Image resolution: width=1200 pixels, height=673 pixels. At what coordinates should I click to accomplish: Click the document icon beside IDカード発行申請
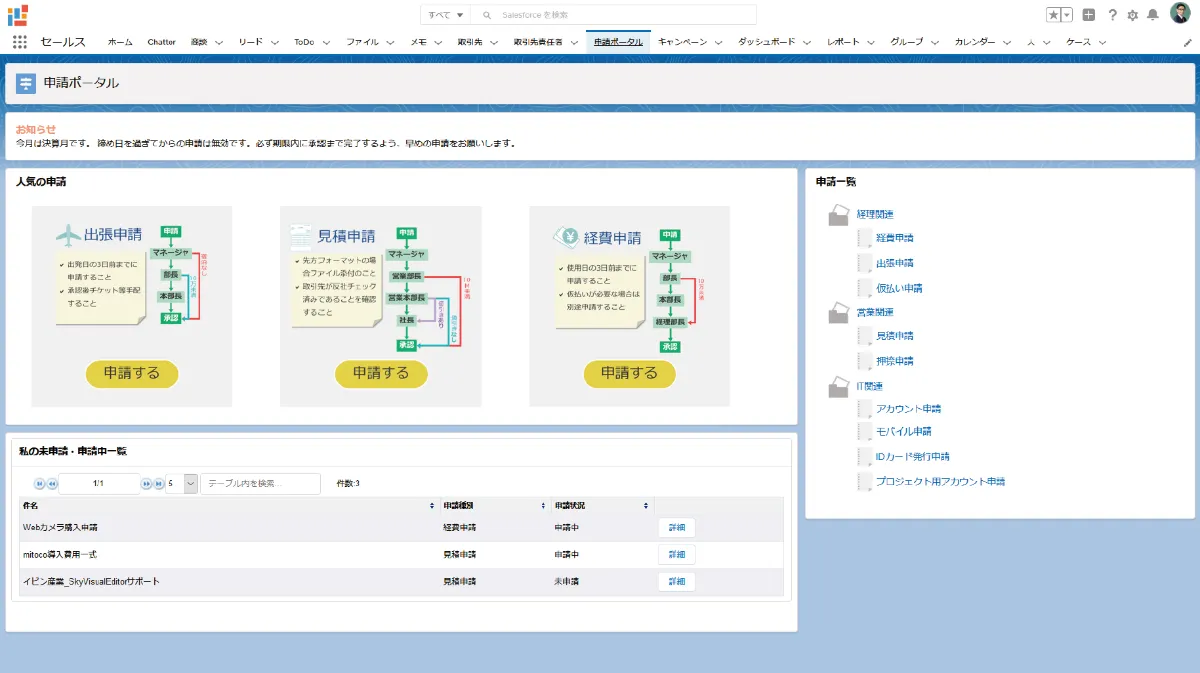pos(865,457)
